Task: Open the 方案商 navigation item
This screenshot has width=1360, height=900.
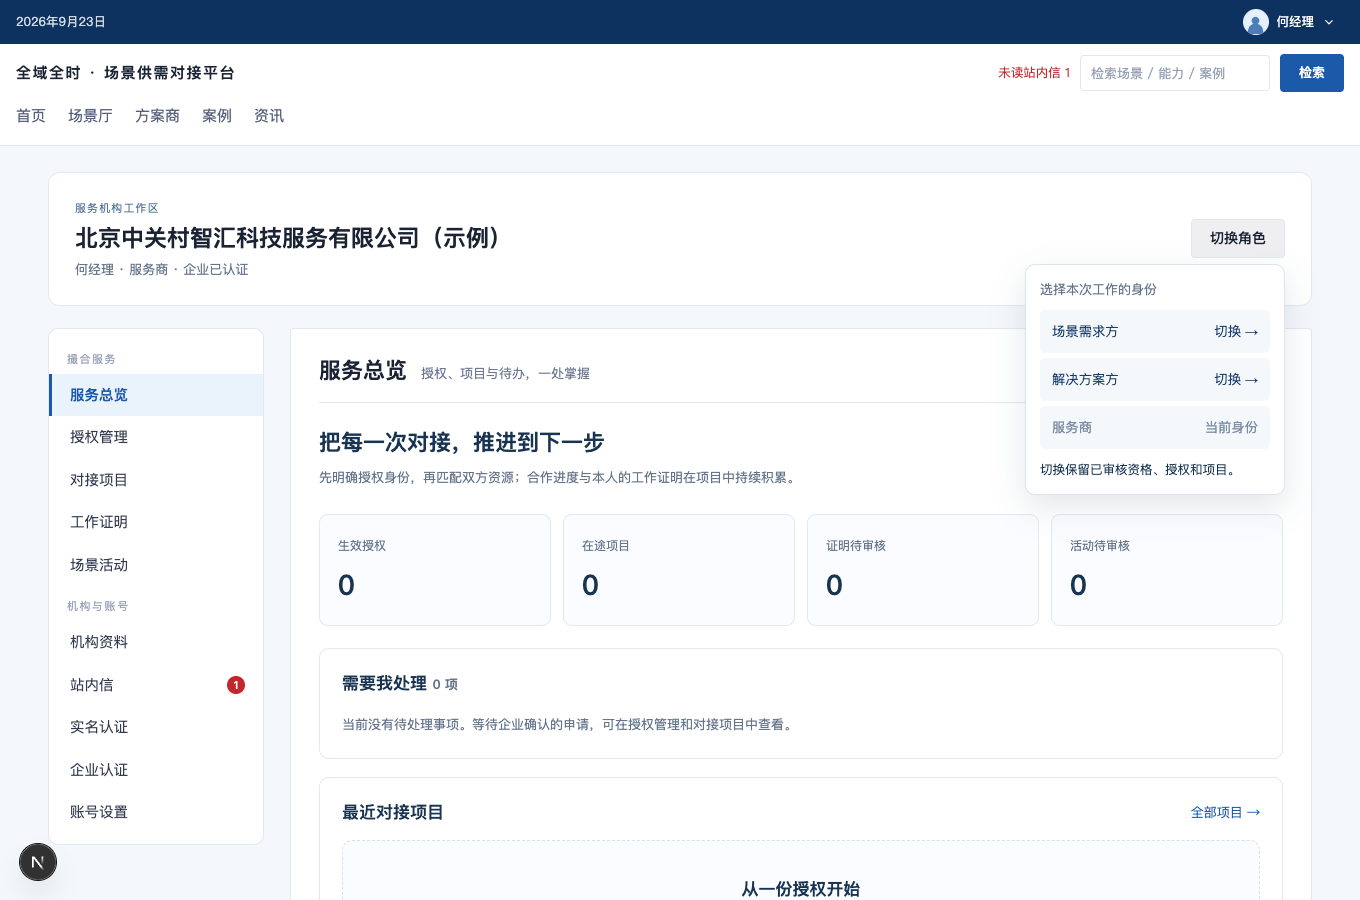Action: point(157,116)
